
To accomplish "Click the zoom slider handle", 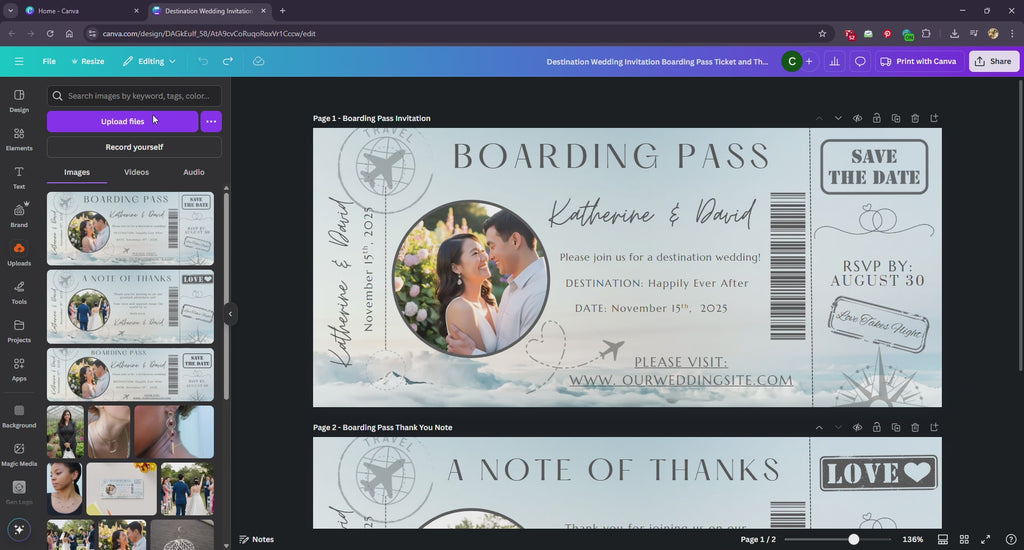I will point(853,539).
